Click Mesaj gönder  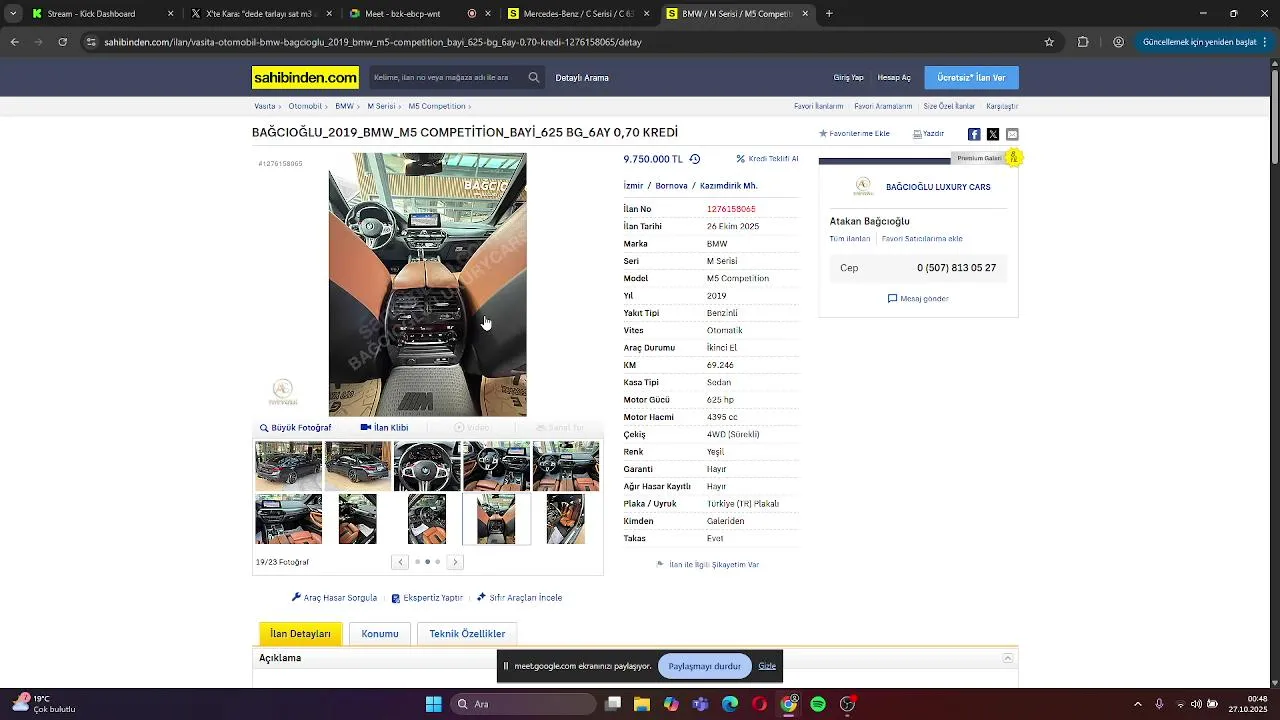pos(918,298)
